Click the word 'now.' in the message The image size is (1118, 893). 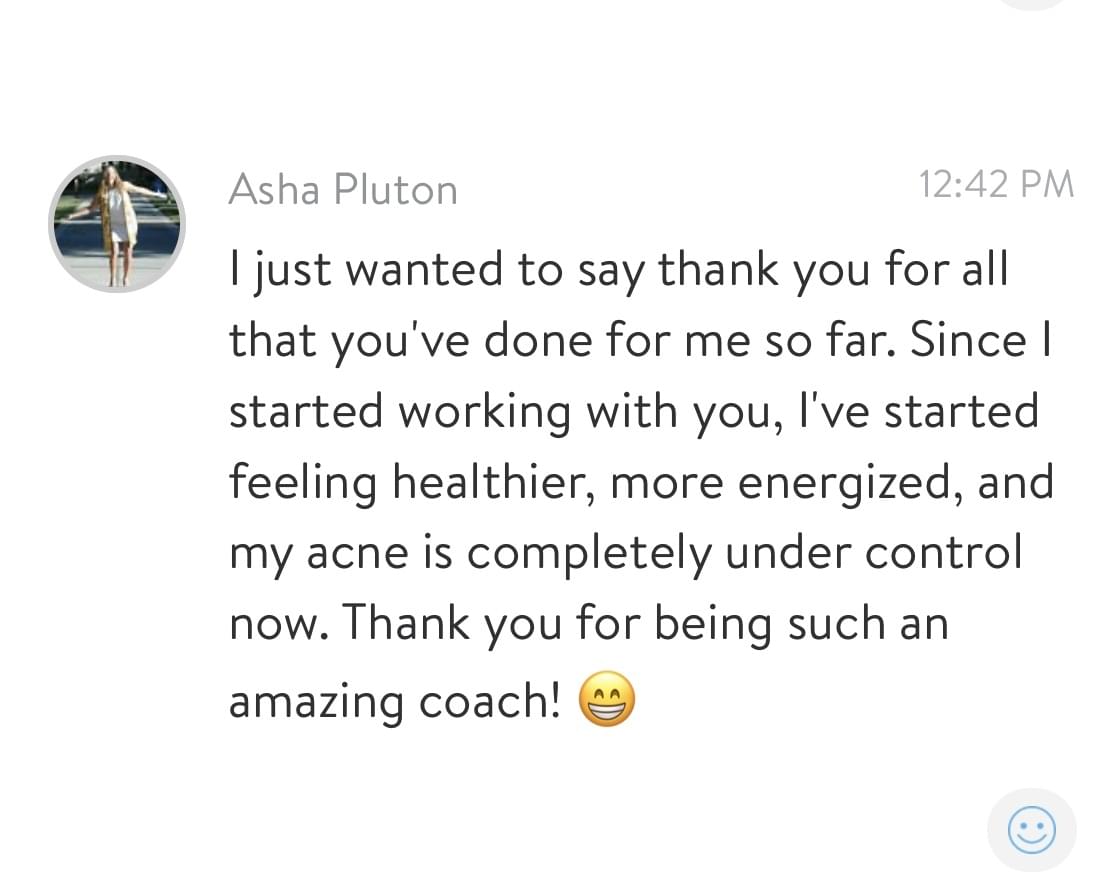point(279,626)
